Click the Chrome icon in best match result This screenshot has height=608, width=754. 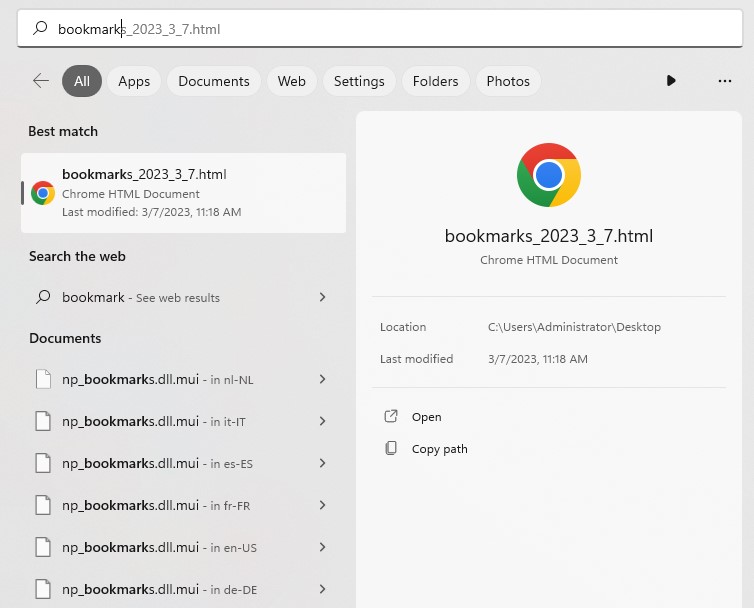43,193
